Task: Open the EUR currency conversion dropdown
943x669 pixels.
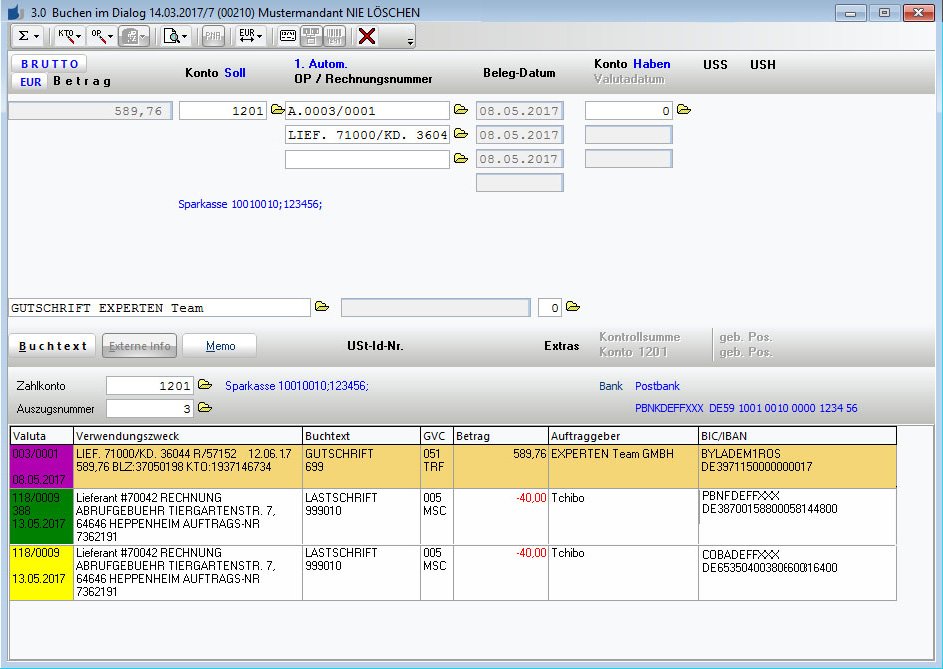Action: pos(250,36)
